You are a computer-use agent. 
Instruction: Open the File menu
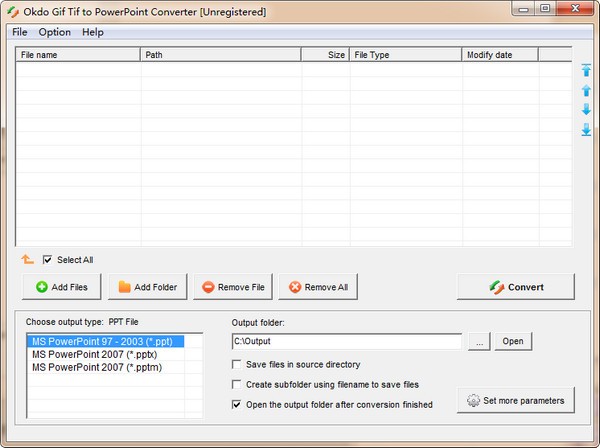tap(20, 32)
